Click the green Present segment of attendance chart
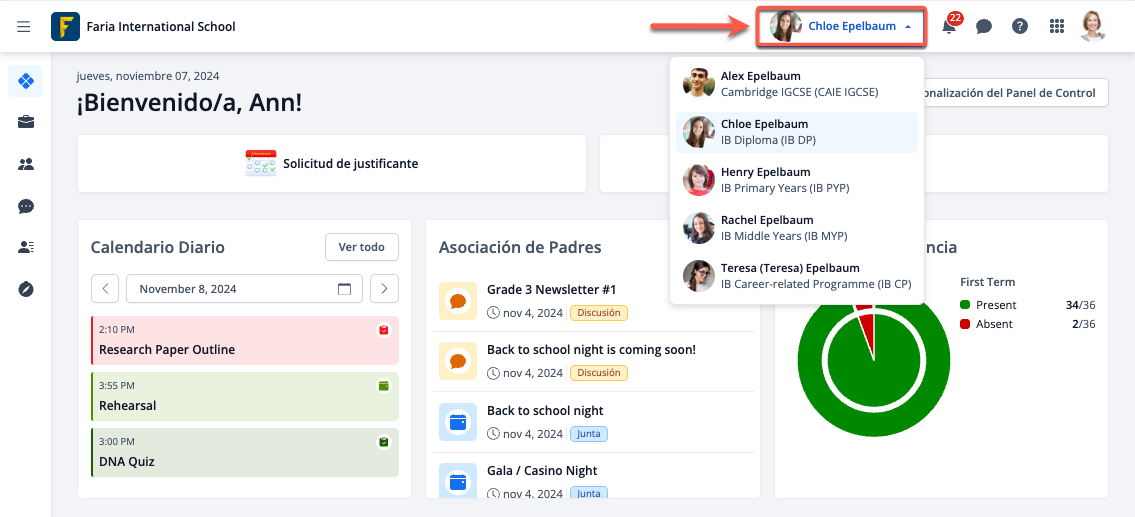Screen dimensions: 1135x517 click(840, 400)
